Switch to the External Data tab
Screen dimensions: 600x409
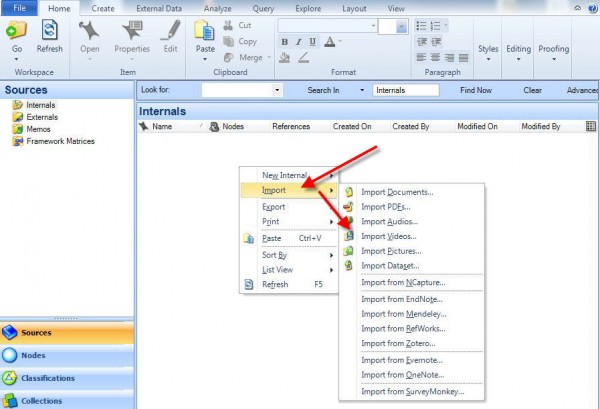coord(159,8)
